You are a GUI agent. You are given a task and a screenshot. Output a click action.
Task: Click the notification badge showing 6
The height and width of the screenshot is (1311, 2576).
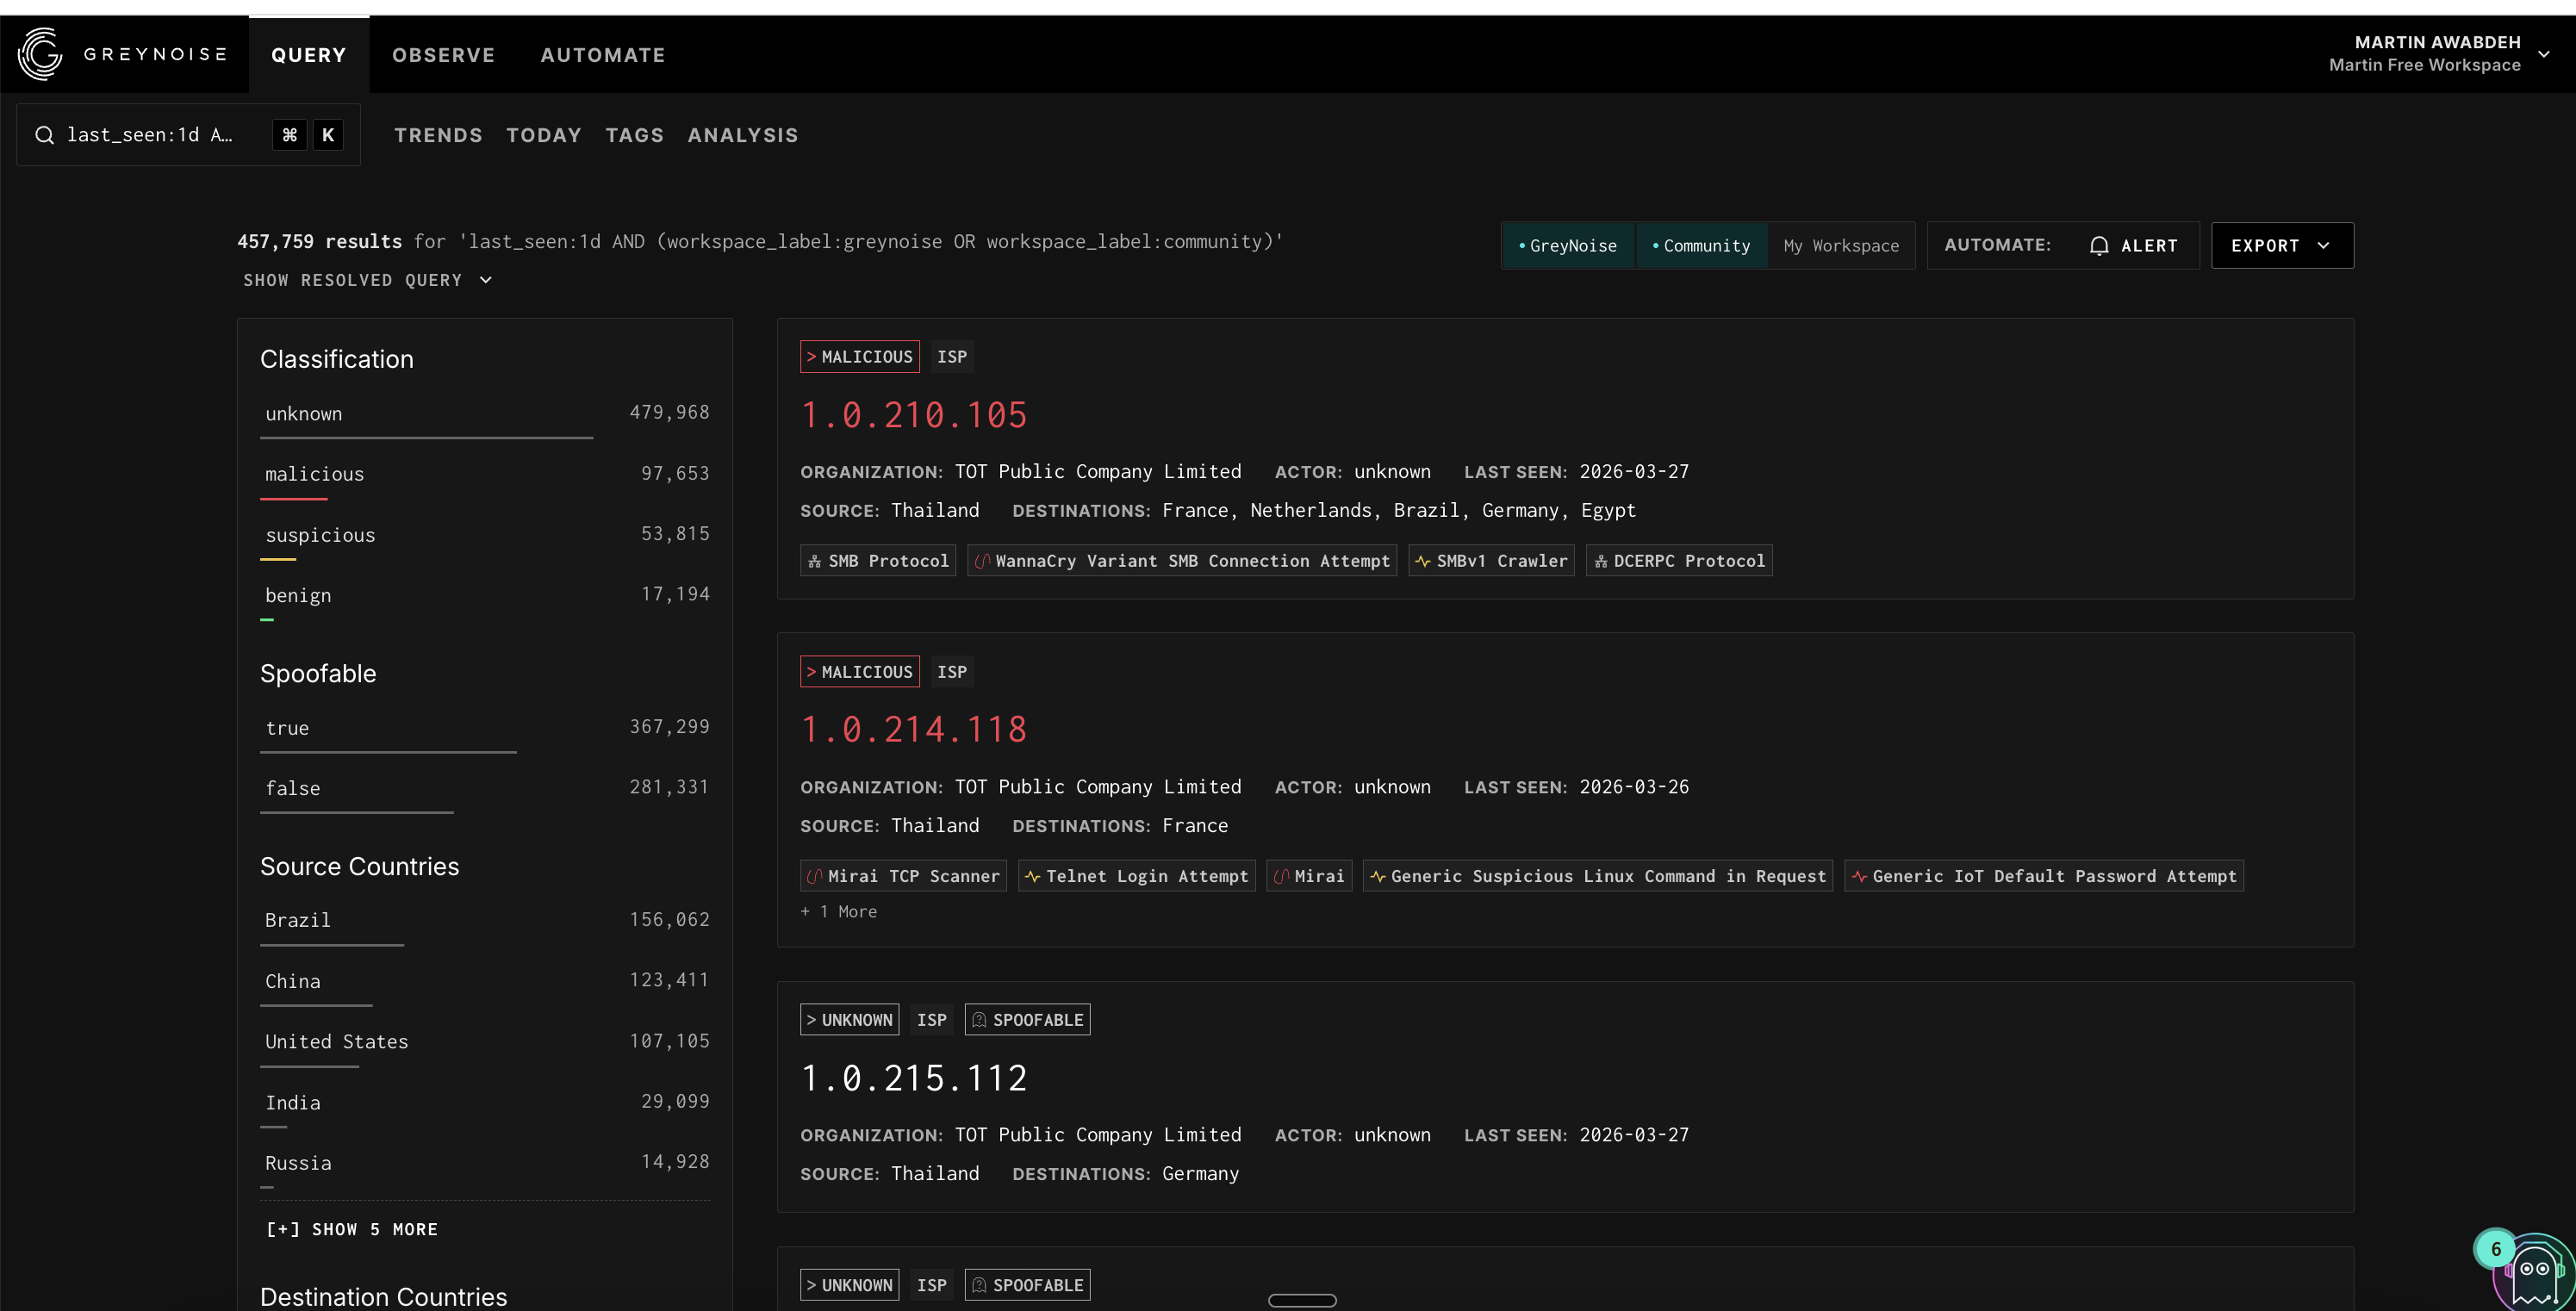(x=2496, y=1249)
